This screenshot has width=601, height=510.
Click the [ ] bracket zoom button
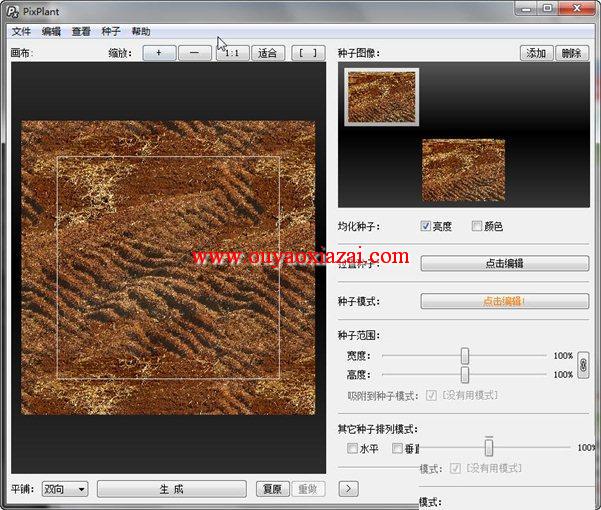[x=308, y=53]
